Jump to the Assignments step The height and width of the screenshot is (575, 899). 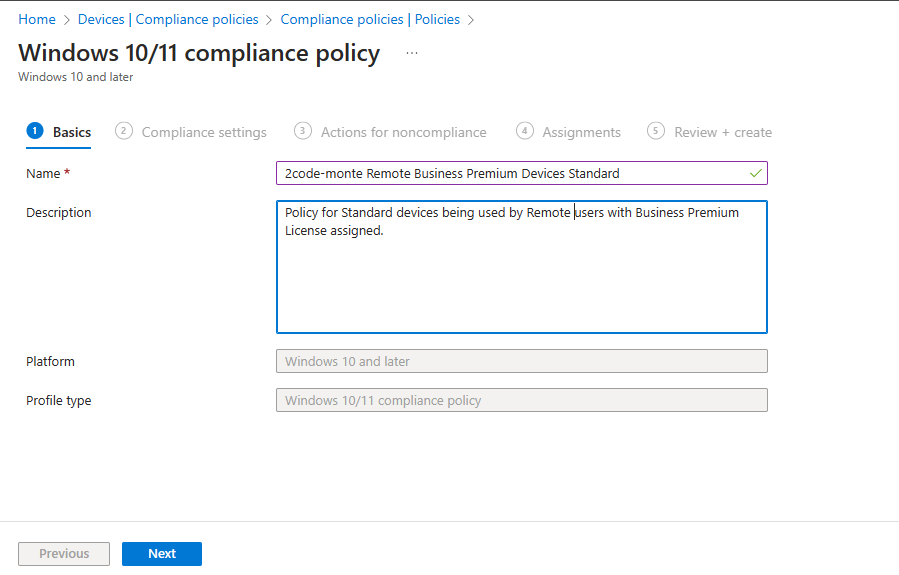(581, 132)
